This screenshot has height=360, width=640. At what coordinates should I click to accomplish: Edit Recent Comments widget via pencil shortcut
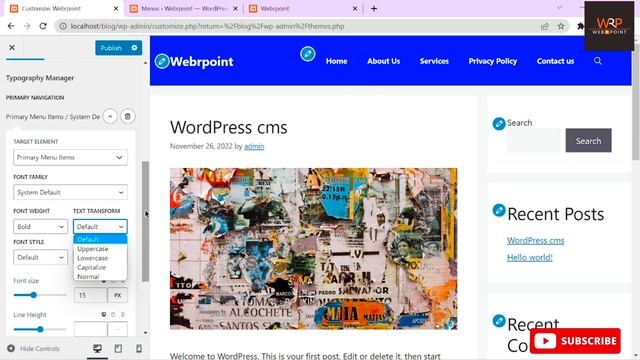point(499,321)
